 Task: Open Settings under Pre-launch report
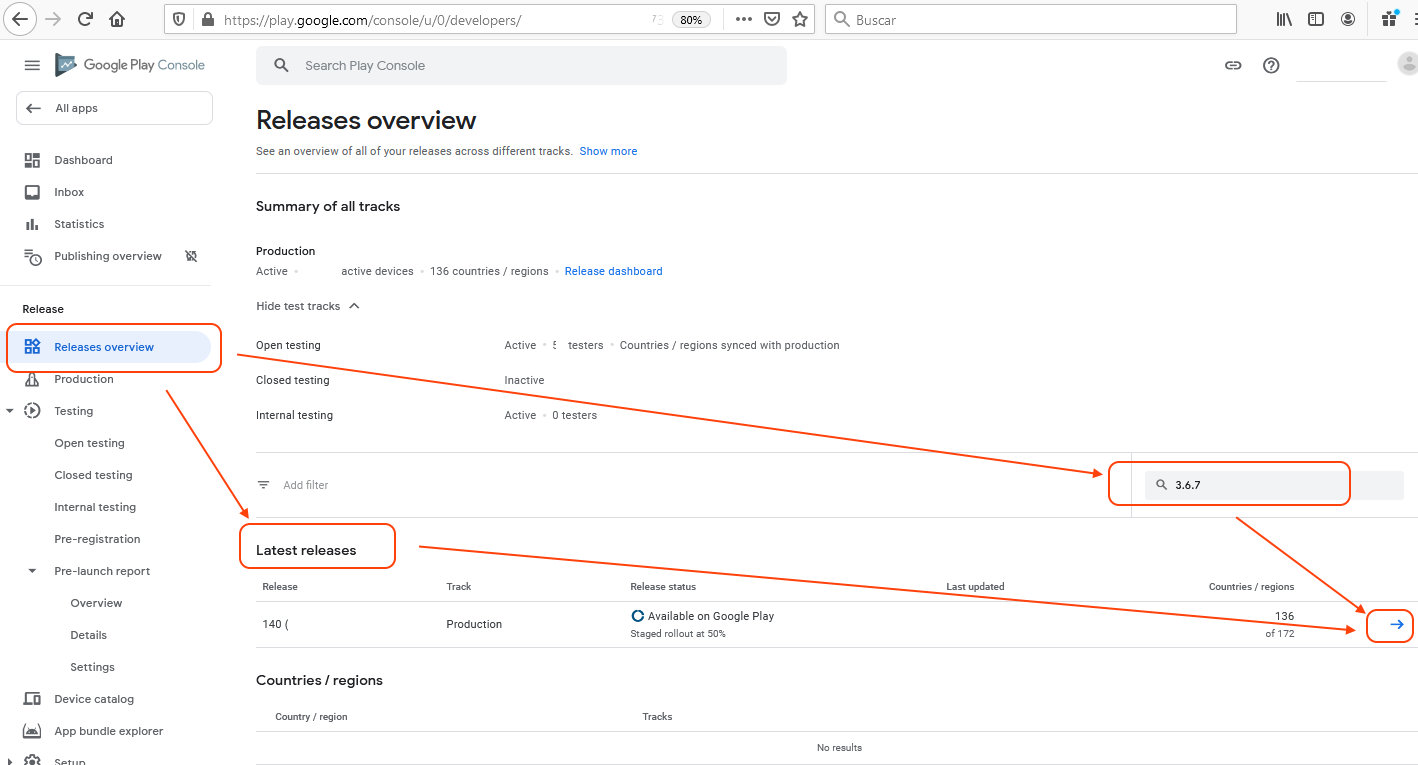(x=92, y=667)
